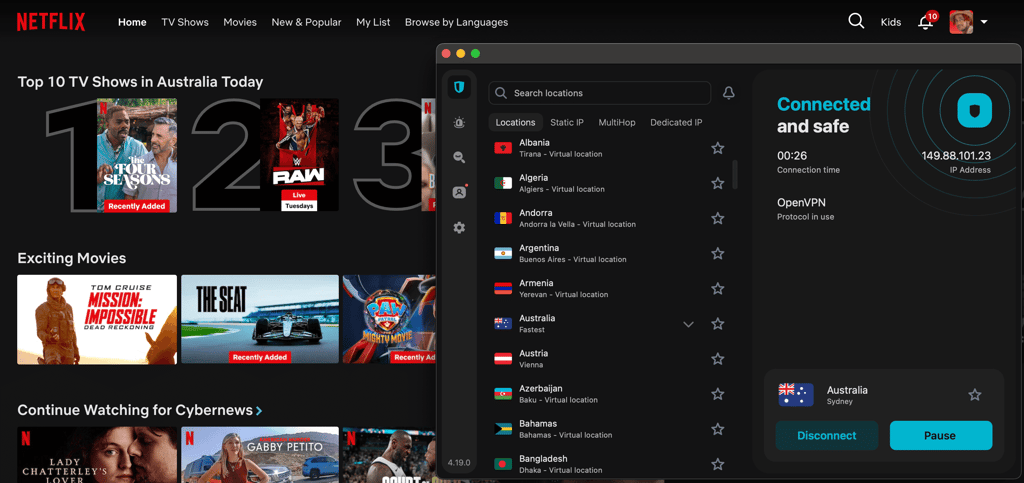Image resolution: width=1024 pixels, height=483 pixels.
Task: Switch to the Static IP tab
Action: coord(567,123)
